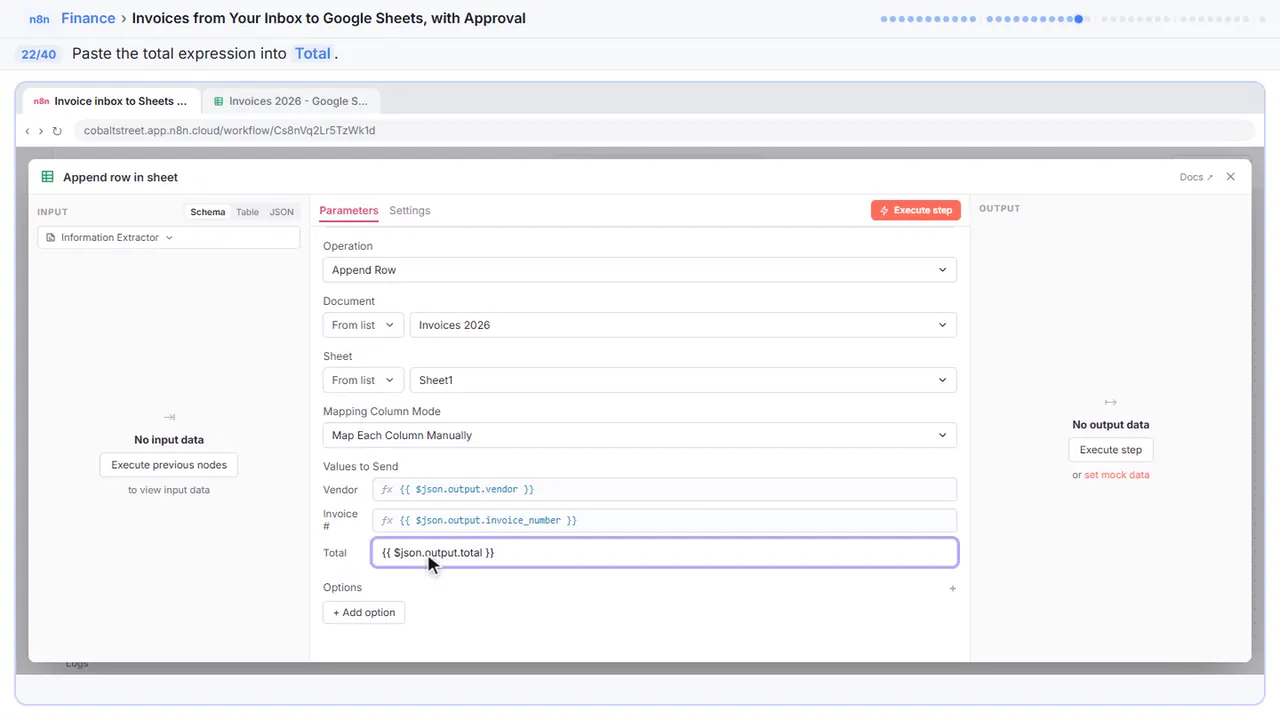Screen dimensions: 1280x720
Task: Click into the Total value field
Action: click(x=665, y=553)
